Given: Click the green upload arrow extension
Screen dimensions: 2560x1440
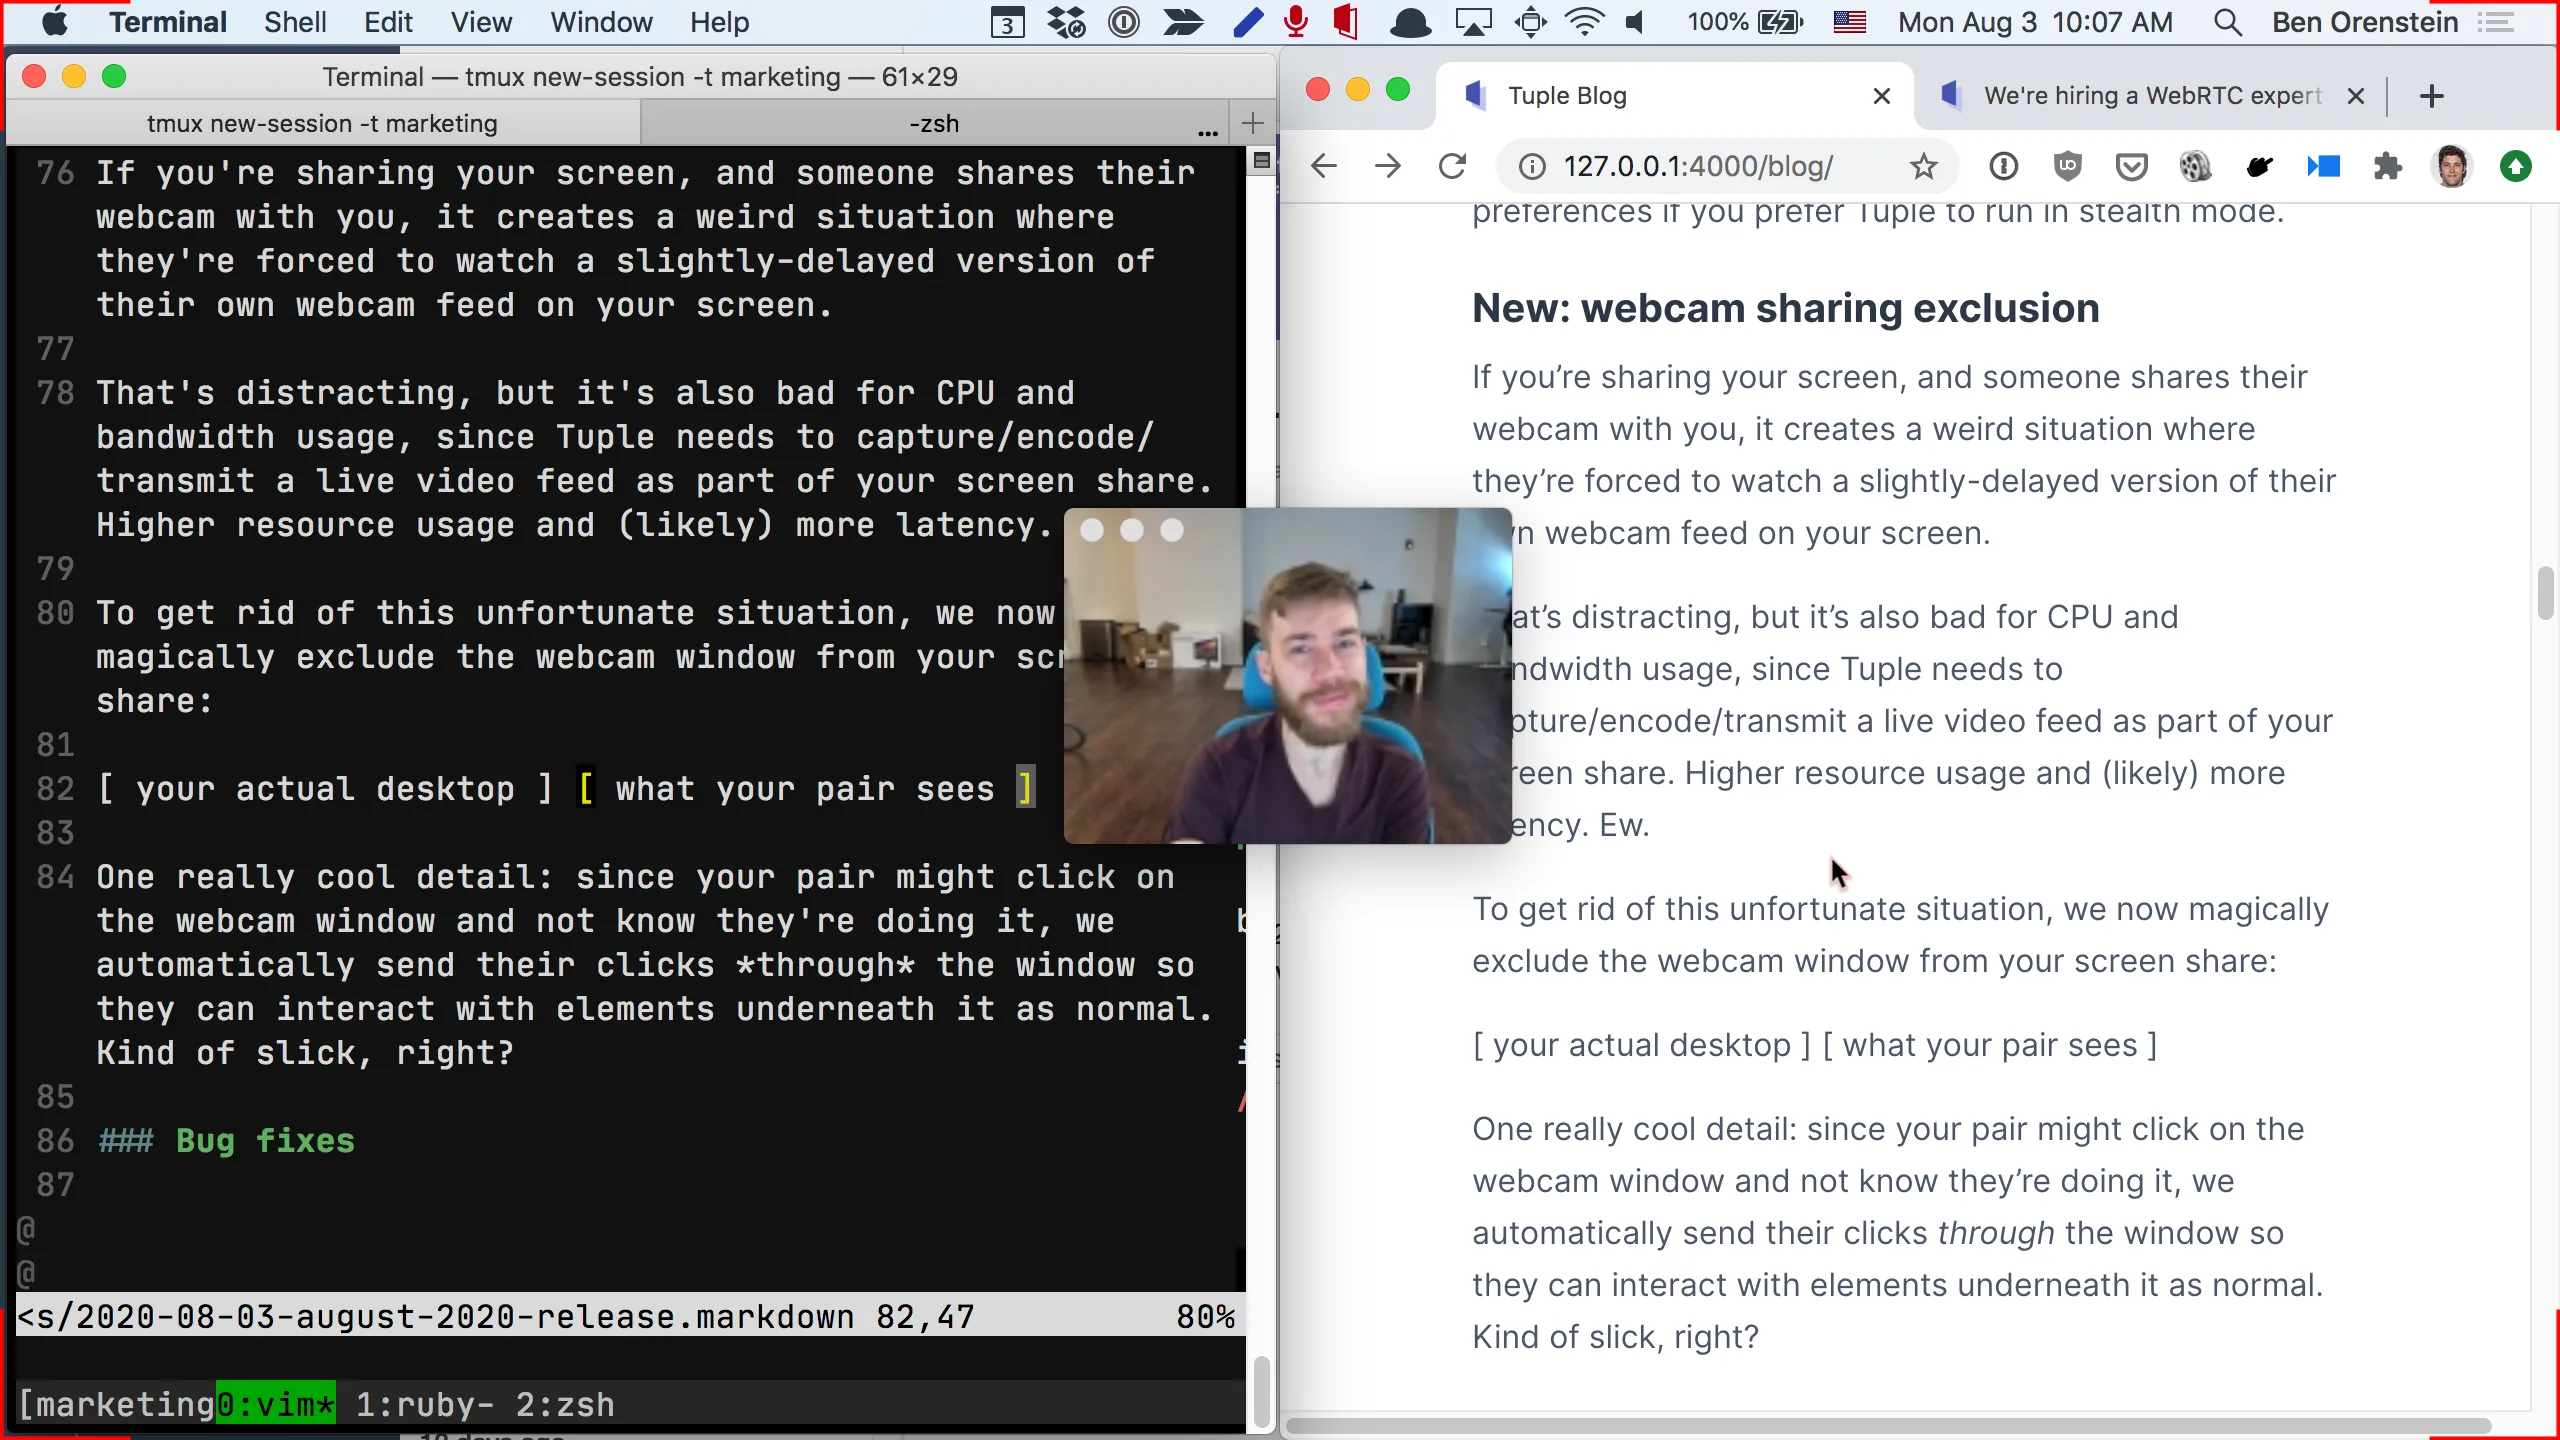Looking at the screenshot, I should click(x=2516, y=166).
